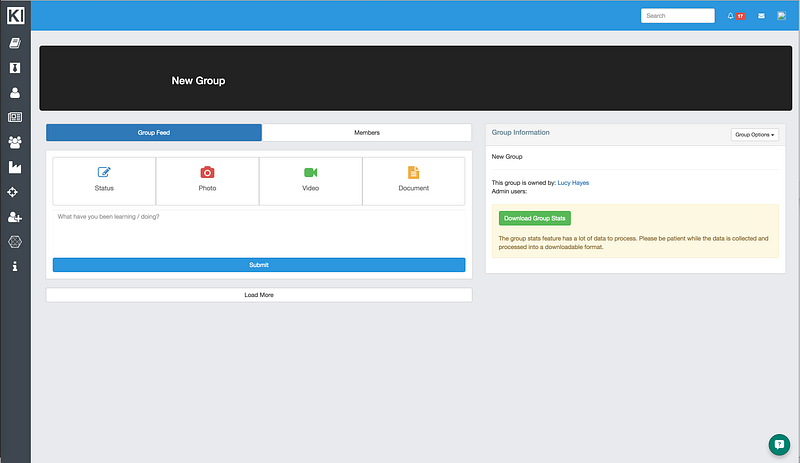Click the info icon in sidebar

point(15,266)
